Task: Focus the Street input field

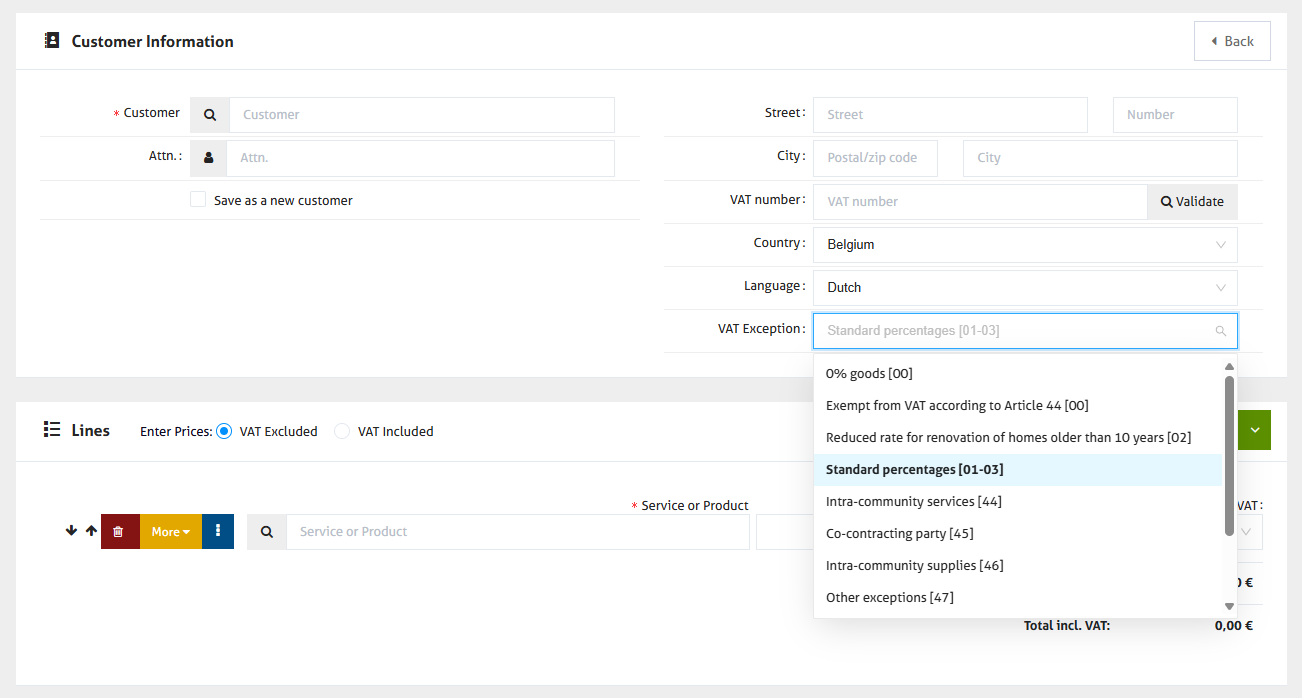Action: tap(949, 115)
